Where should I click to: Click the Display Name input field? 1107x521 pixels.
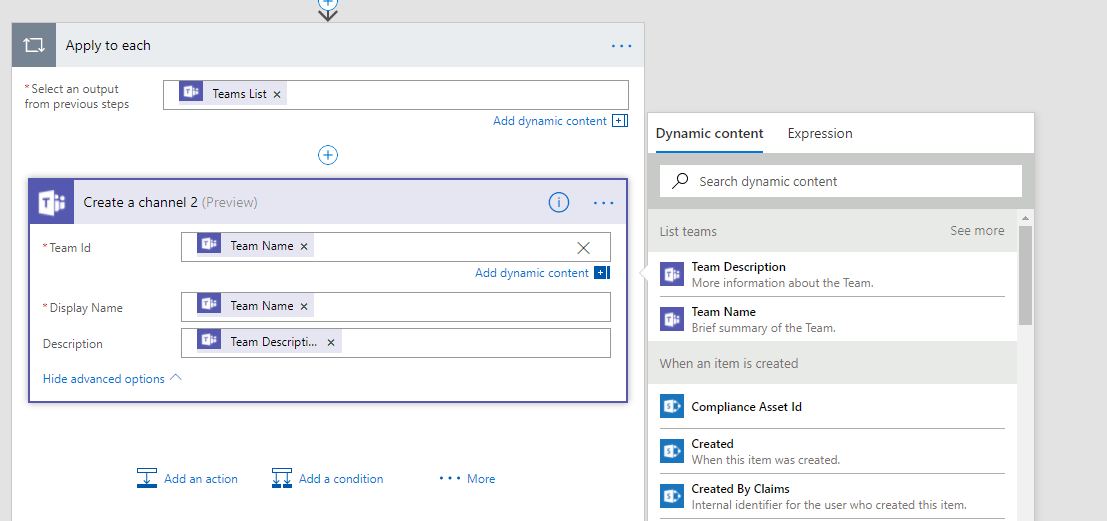click(x=395, y=306)
